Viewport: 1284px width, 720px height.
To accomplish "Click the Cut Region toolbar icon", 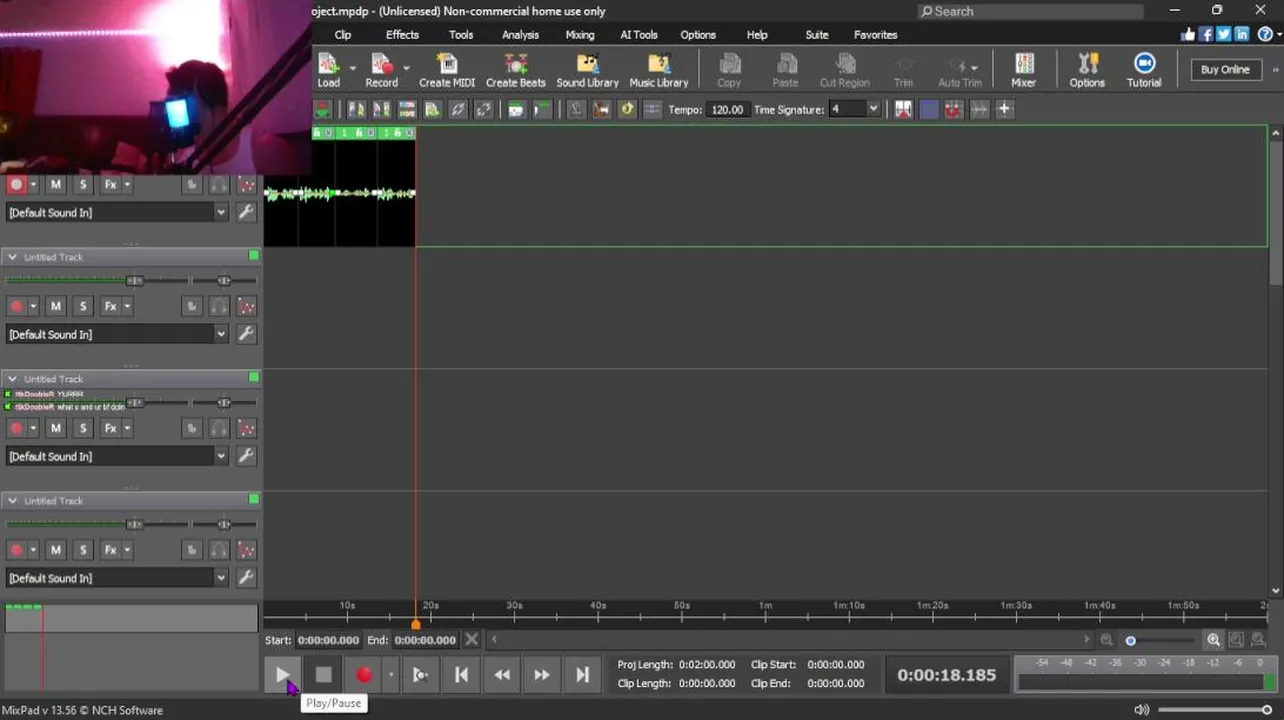I will pyautogui.click(x=845, y=70).
